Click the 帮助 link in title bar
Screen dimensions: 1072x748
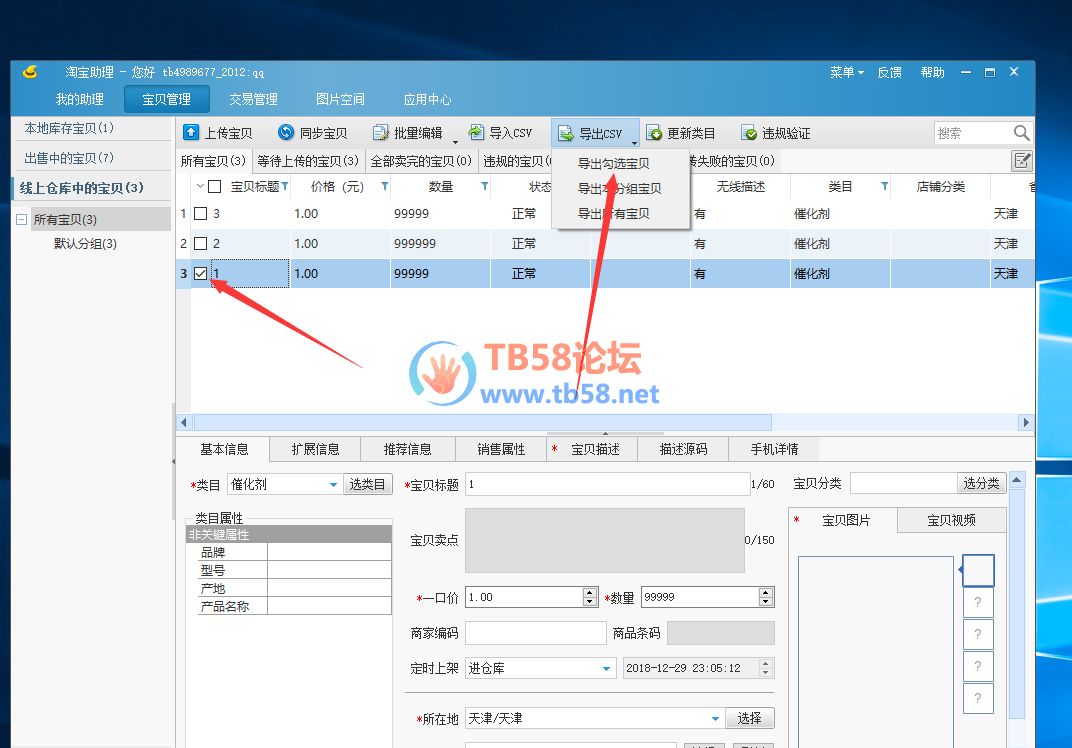pos(932,72)
